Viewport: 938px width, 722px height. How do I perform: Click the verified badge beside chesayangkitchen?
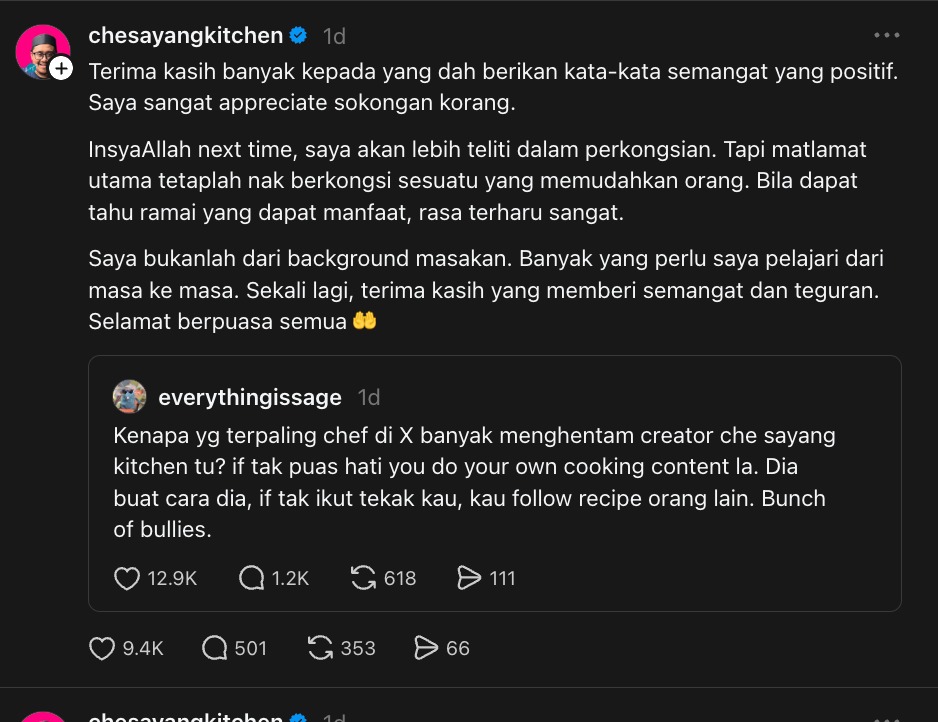pos(299,35)
